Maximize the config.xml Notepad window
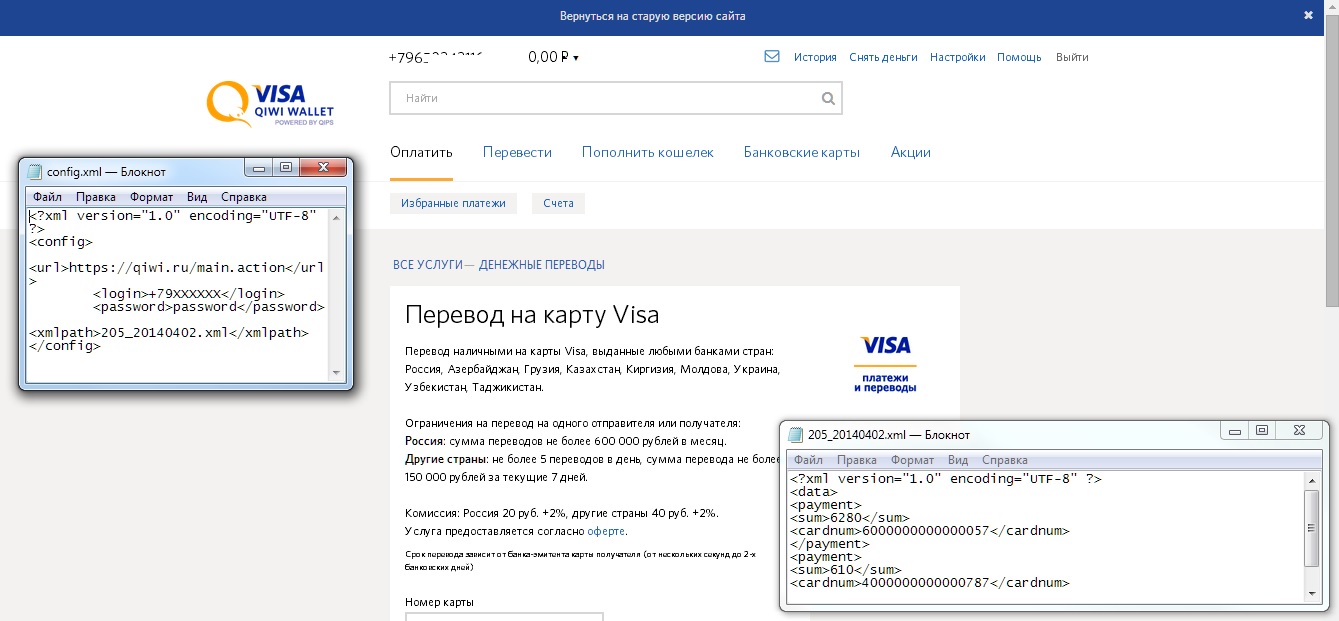The width and height of the screenshot is (1339, 621). [x=286, y=168]
